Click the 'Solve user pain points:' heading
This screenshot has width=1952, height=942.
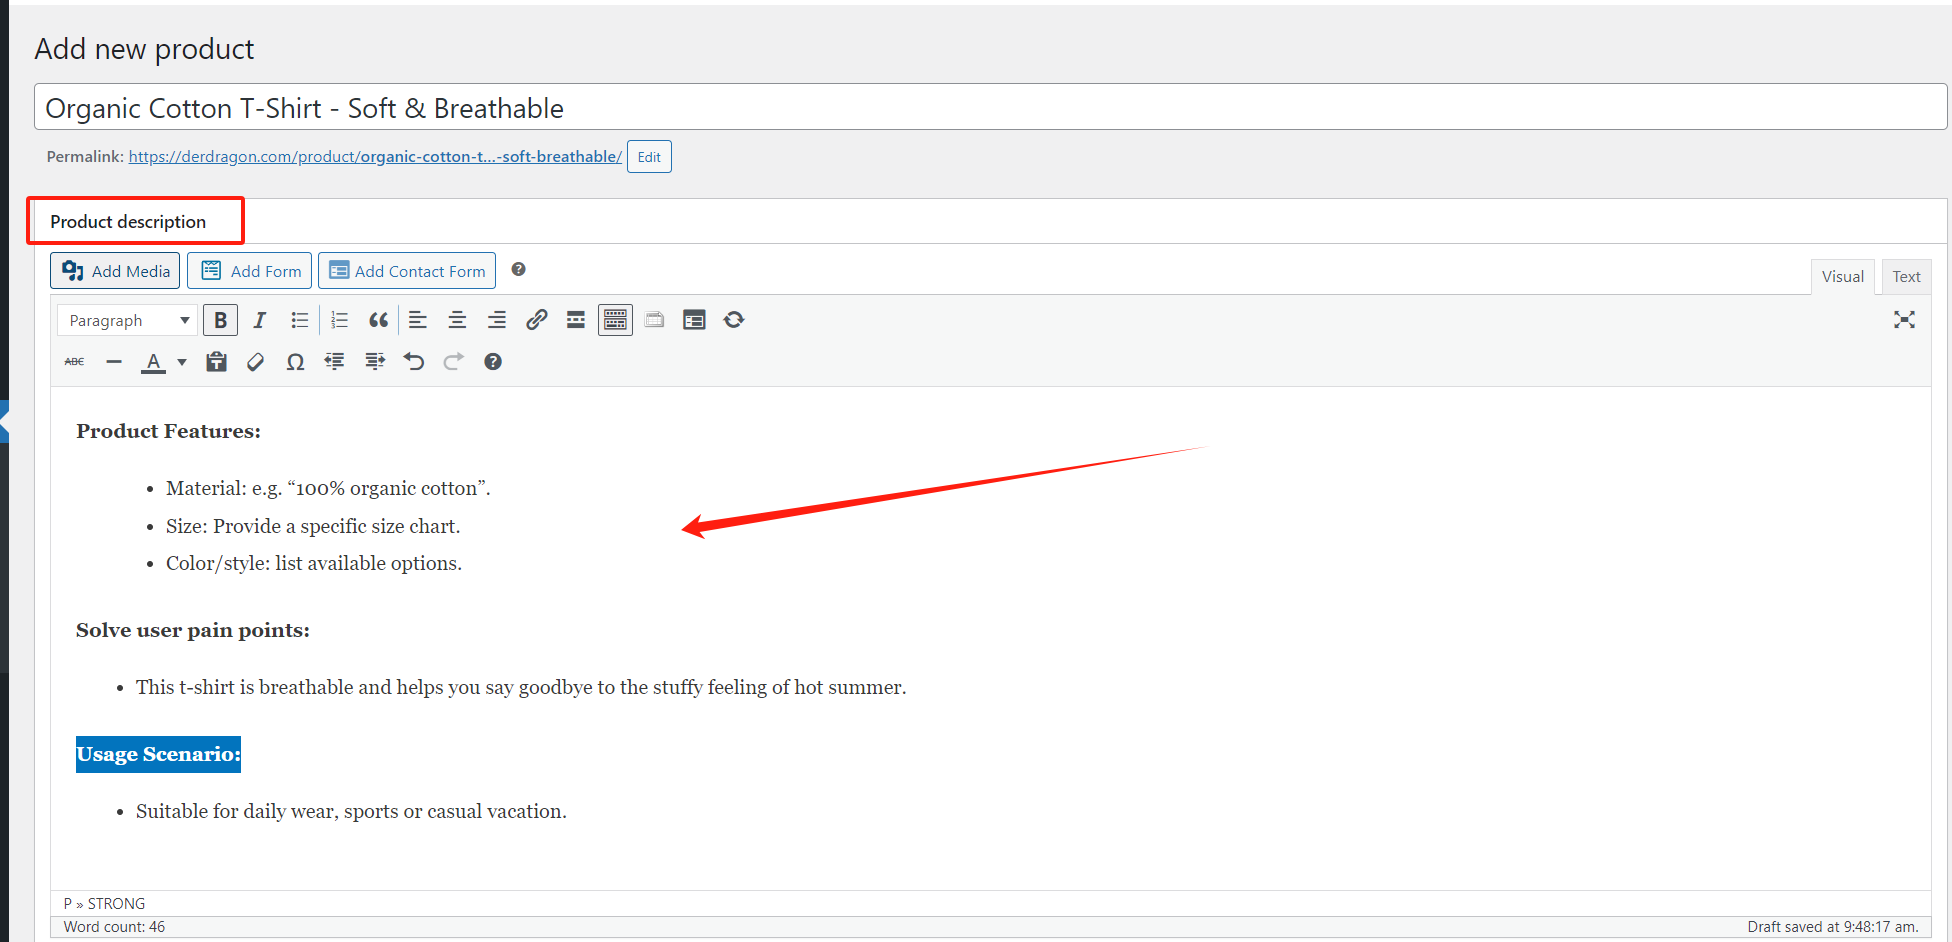coord(193,630)
